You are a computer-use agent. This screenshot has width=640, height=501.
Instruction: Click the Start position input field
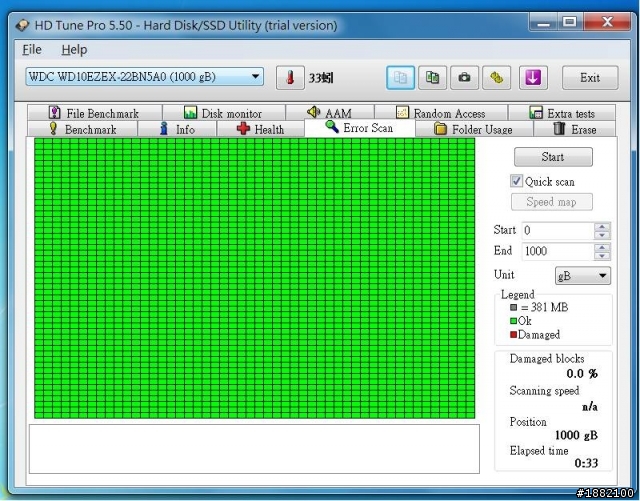pos(558,230)
